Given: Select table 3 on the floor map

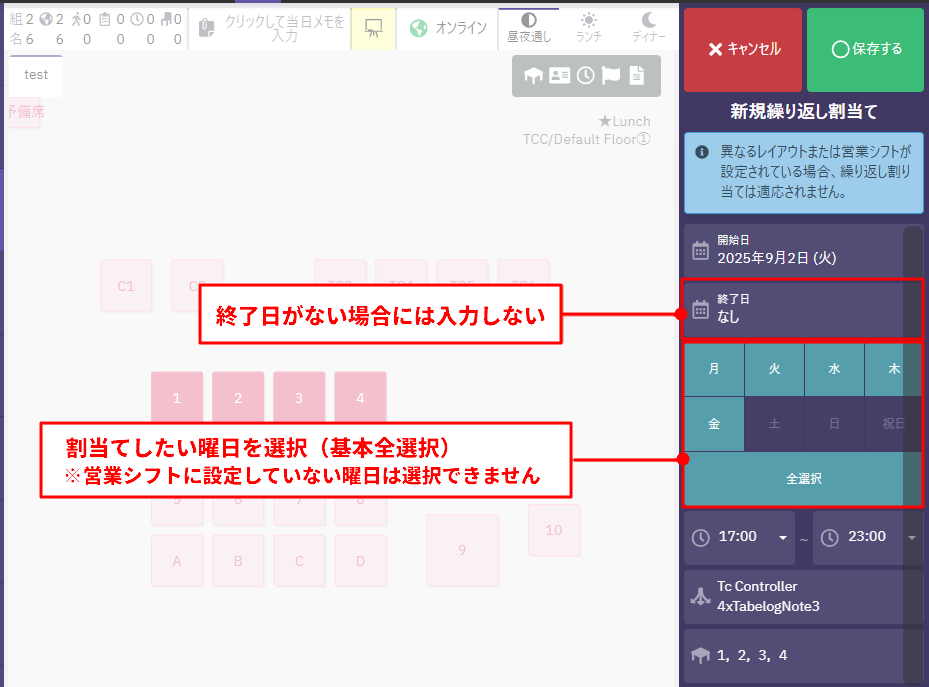Looking at the screenshot, I should coord(299,397).
